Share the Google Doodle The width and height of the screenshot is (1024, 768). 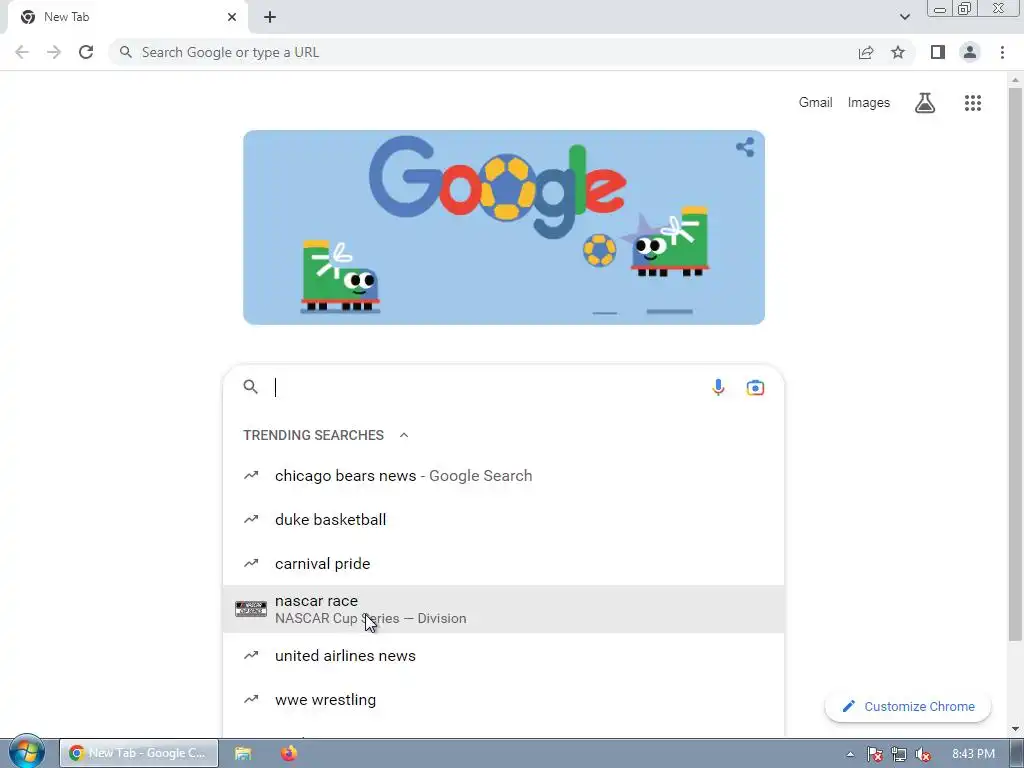click(x=745, y=147)
